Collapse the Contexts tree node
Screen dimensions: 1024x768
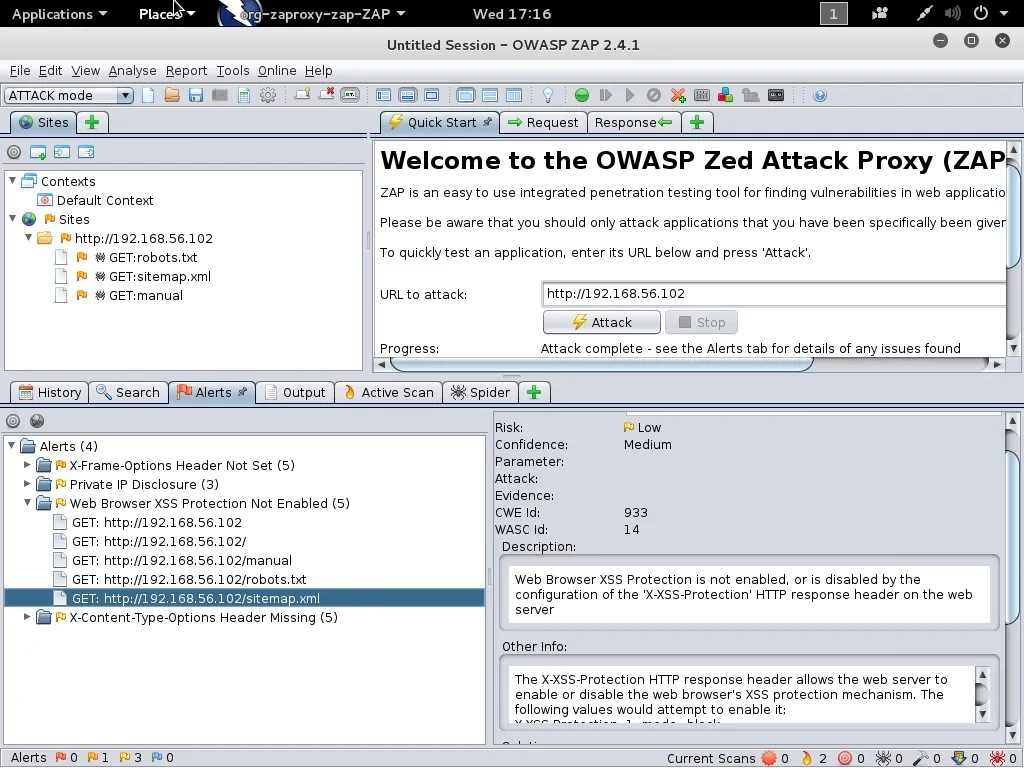pyautogui.click(x=12, y=180)
